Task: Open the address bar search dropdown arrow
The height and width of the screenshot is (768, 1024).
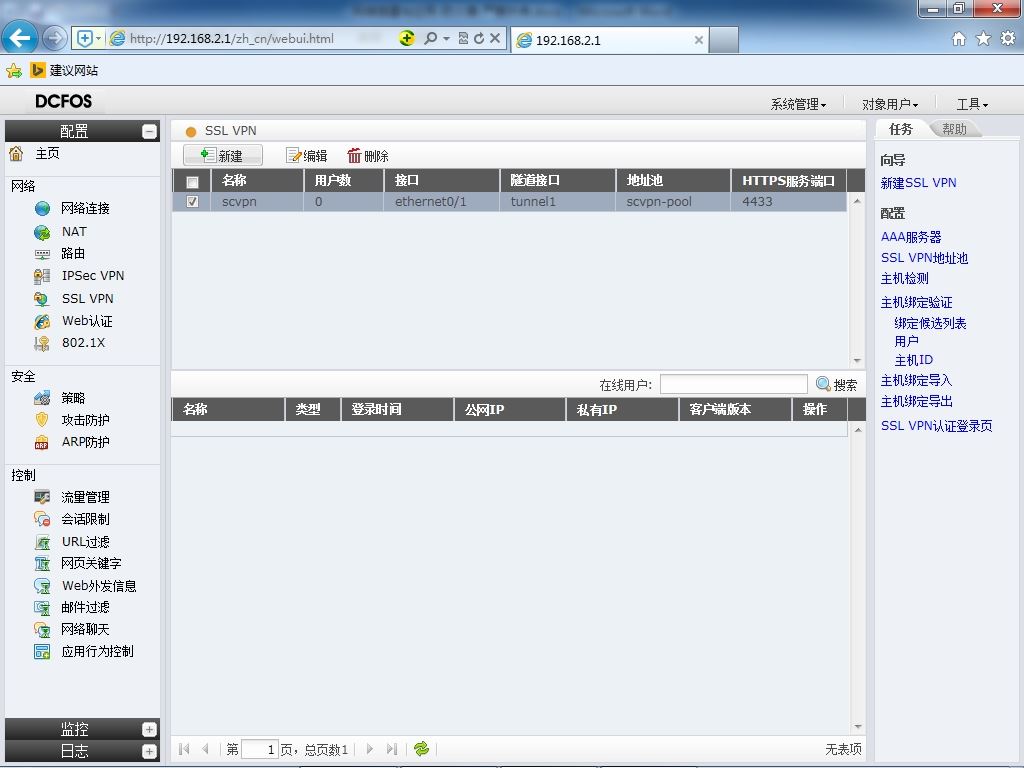Action: (x=447, y=39)
